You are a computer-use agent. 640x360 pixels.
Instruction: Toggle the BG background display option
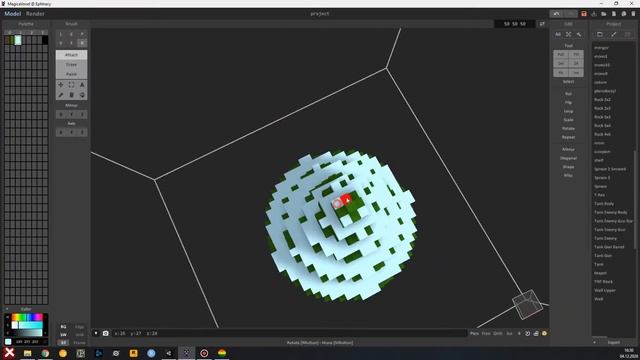click(63, 327)
